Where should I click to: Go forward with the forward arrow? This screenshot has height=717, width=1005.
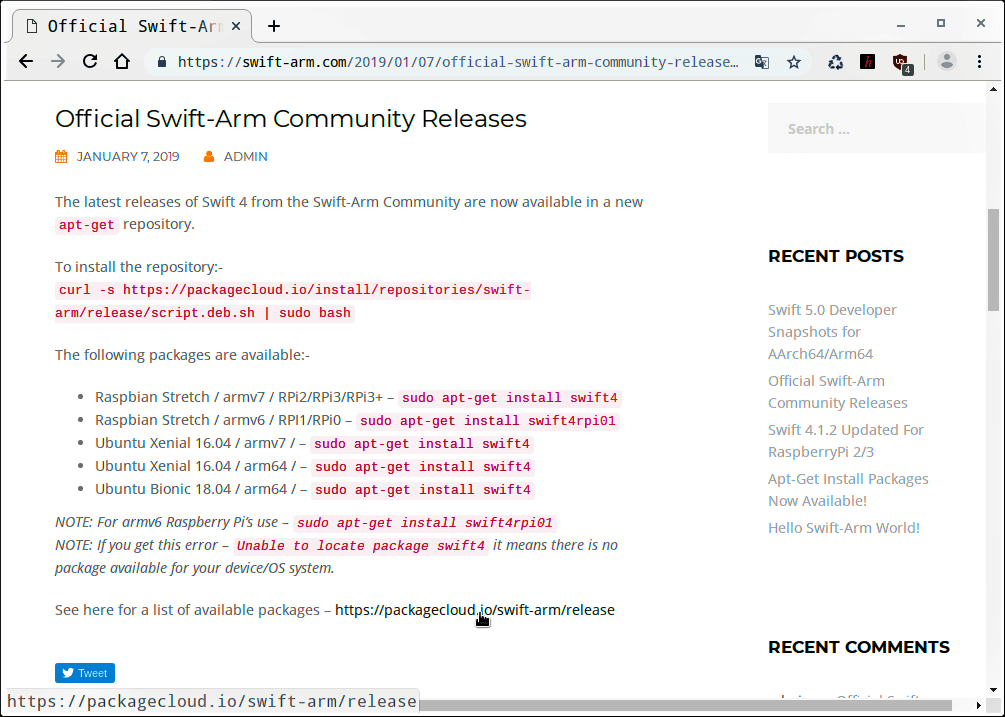pyautogui.click(x=58, y=62)
